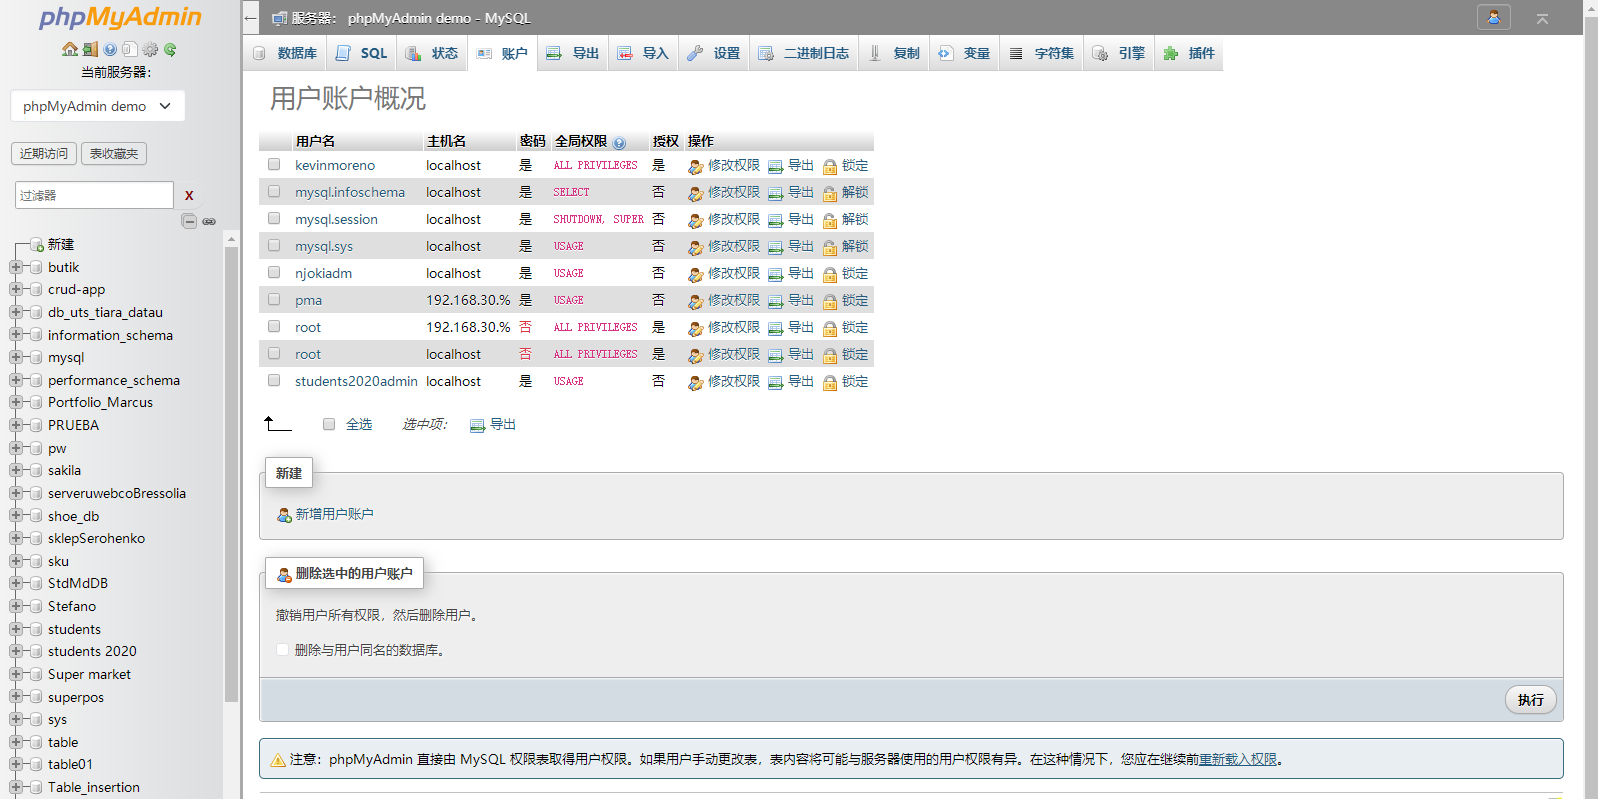Clear the filter with red X
The width and height of the screenshot is (1598, 799).
(x=189, y=195)
